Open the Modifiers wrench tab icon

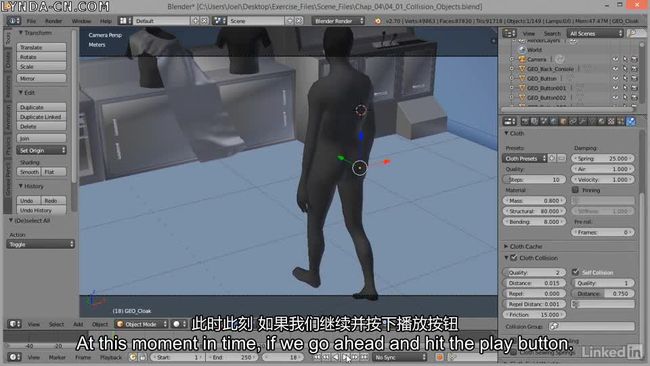coord(582,121)
